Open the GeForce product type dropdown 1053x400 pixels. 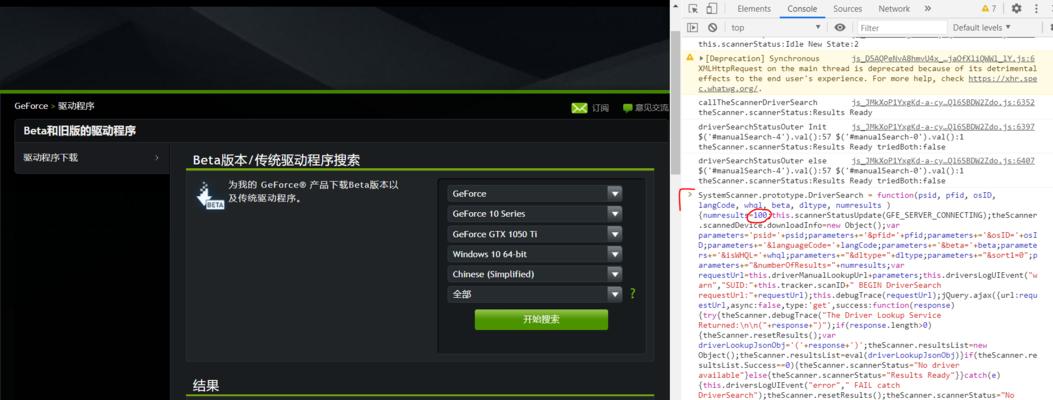[x=535, y=193]
